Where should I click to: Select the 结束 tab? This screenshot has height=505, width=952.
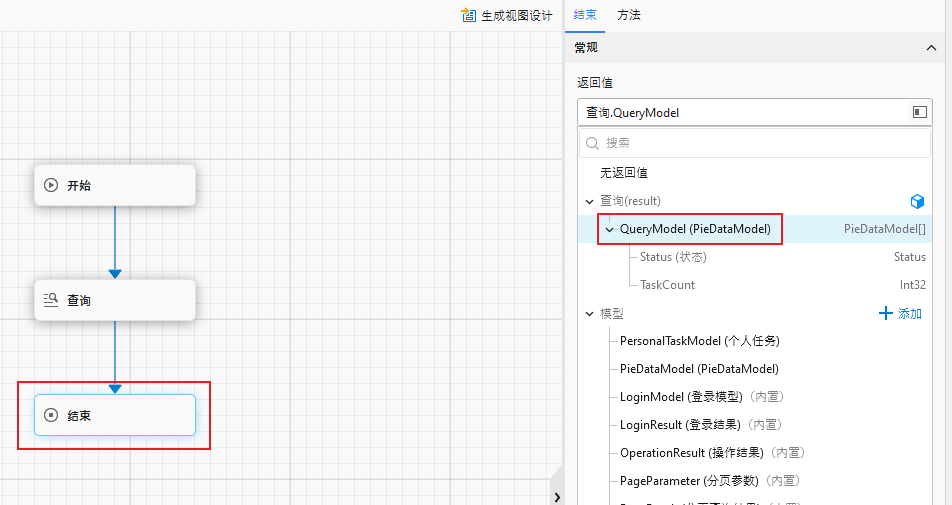[x=585, y=15]
